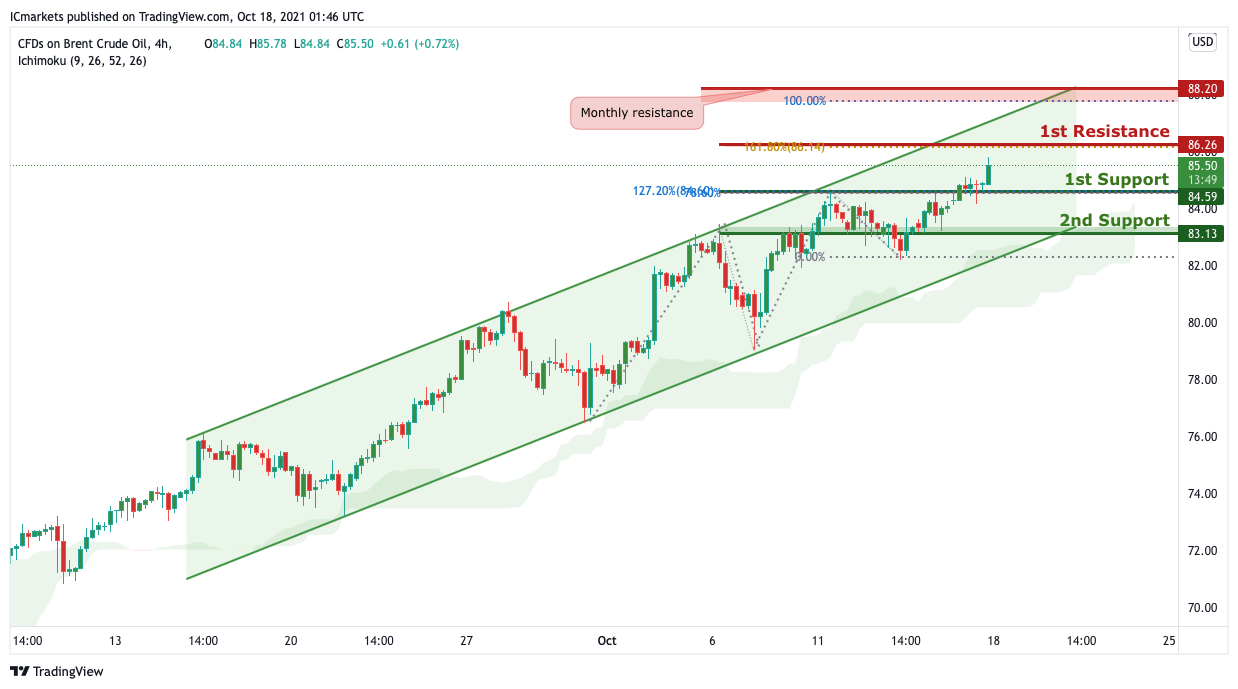Click the Oct marker on time axis
This screenshot has width=1238, height=689.
[607, 641]
